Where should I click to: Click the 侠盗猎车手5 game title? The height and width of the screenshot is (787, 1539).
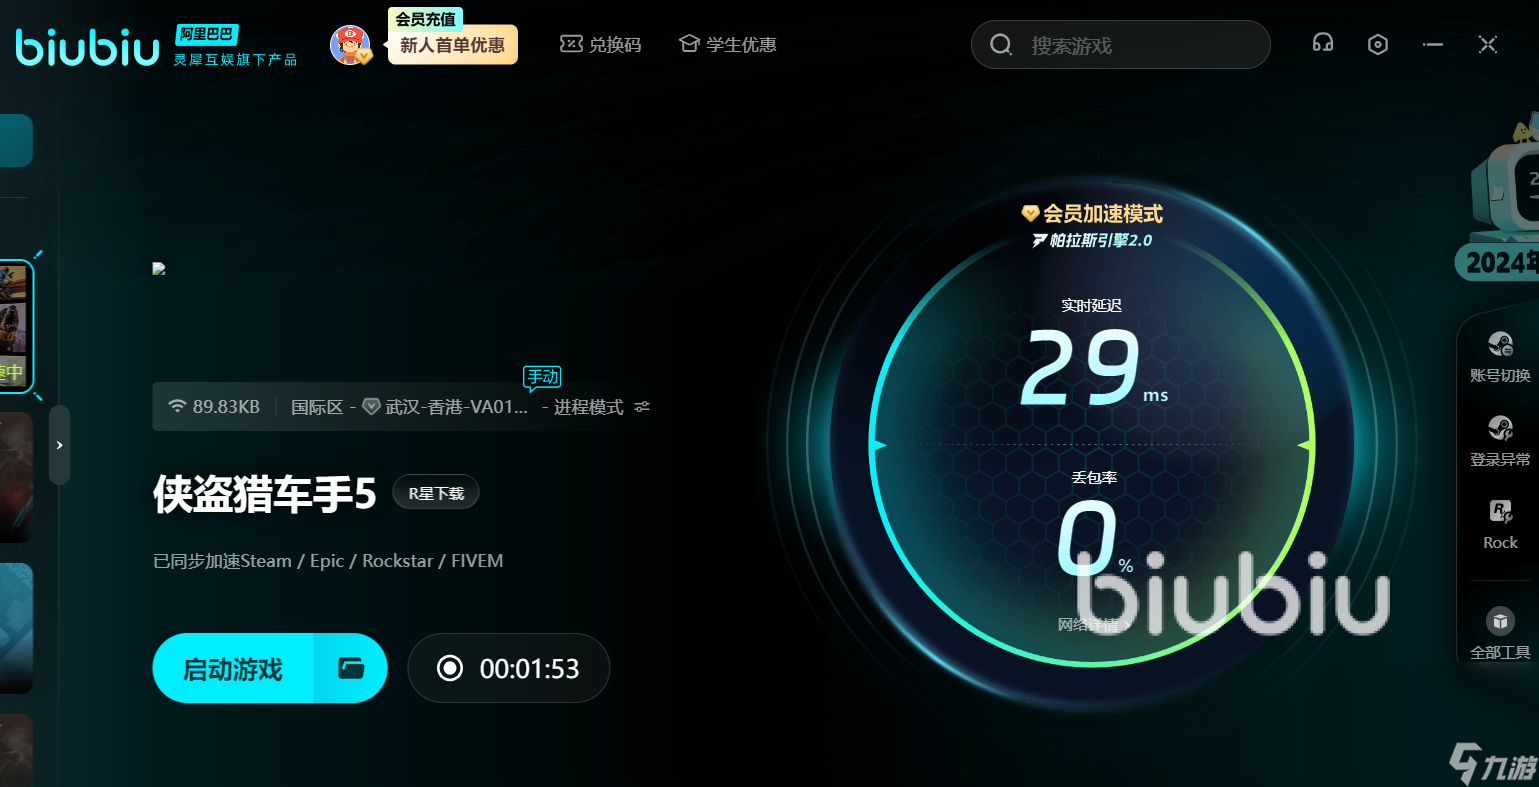265,493
